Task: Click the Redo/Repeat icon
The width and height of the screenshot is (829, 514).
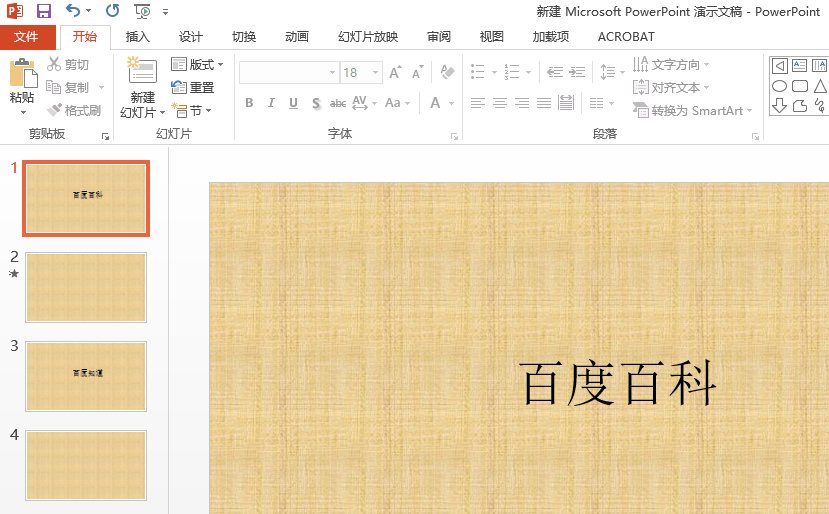Action: click(x=112, y=10)
